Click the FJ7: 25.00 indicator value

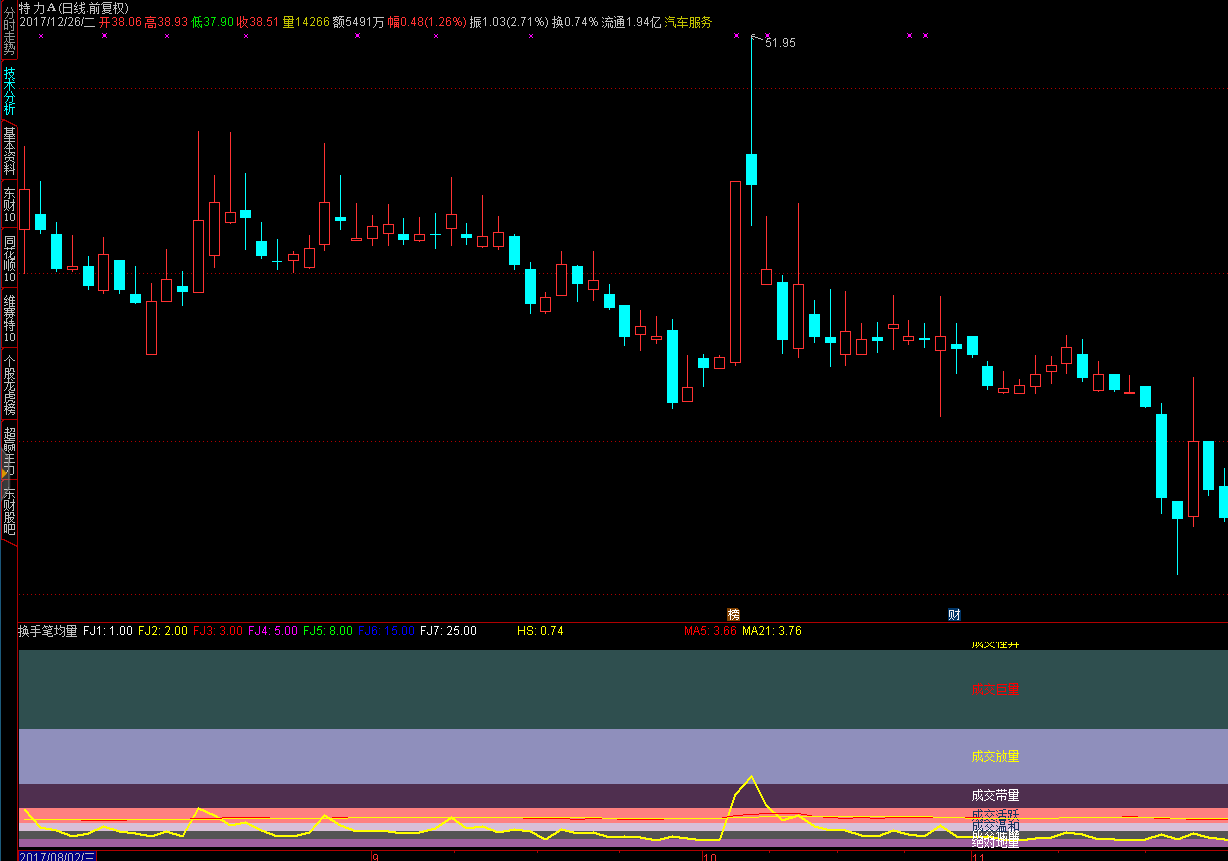448,631
